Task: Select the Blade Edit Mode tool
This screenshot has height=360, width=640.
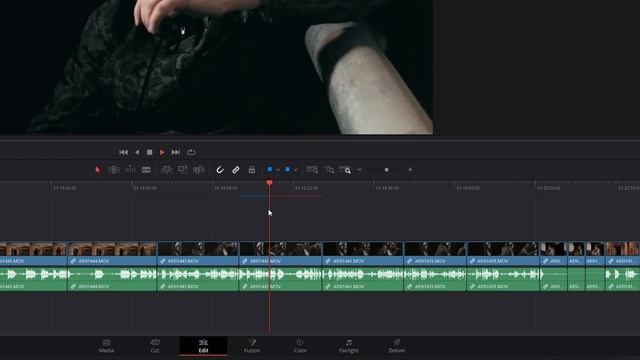Action: coord(146,170)
